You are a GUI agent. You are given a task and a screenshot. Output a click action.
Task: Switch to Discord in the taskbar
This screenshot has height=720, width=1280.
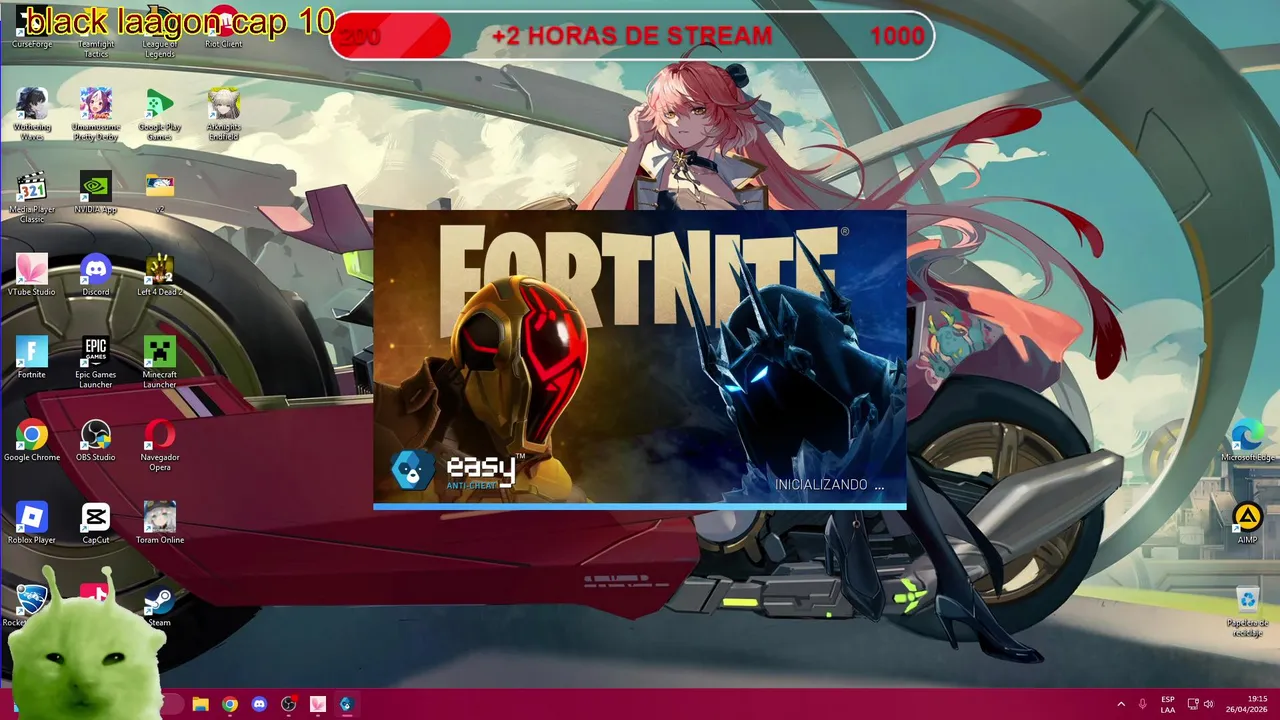[260, 704]
